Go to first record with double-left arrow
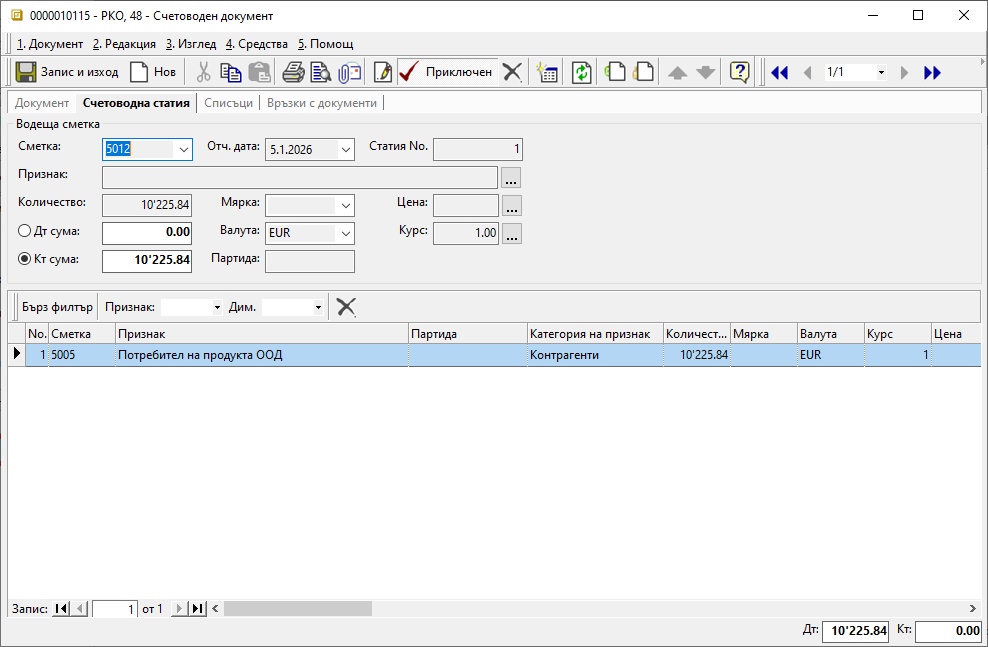This screenshot has height=647, width=988. pos(780,72)
